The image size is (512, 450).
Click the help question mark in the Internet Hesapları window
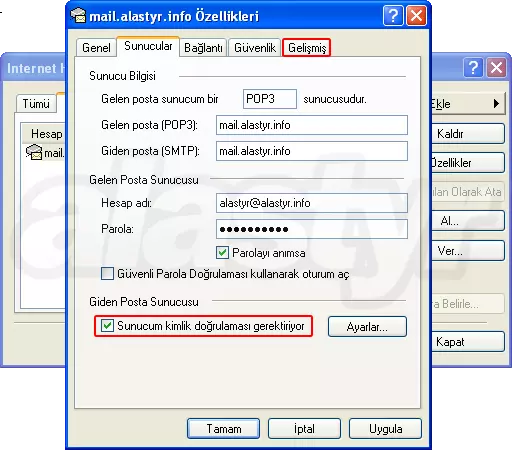(x=473, y=68)
